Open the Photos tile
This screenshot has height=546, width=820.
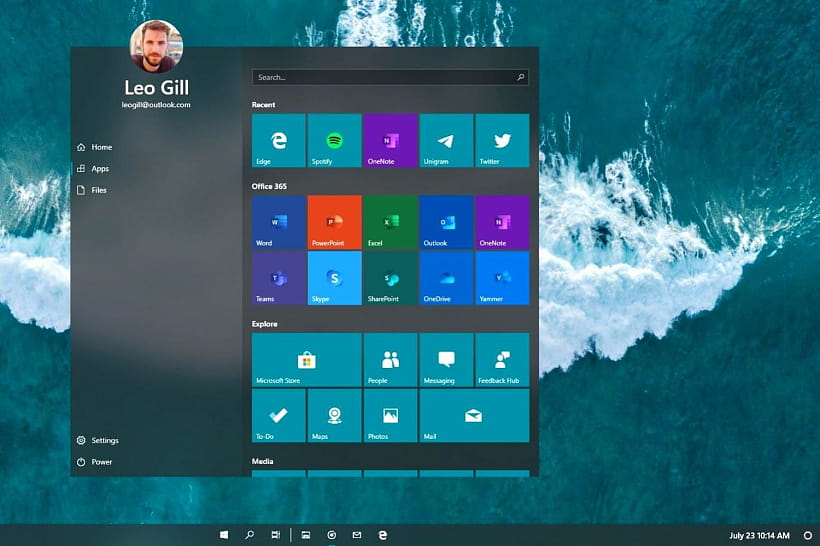point(391,416)
